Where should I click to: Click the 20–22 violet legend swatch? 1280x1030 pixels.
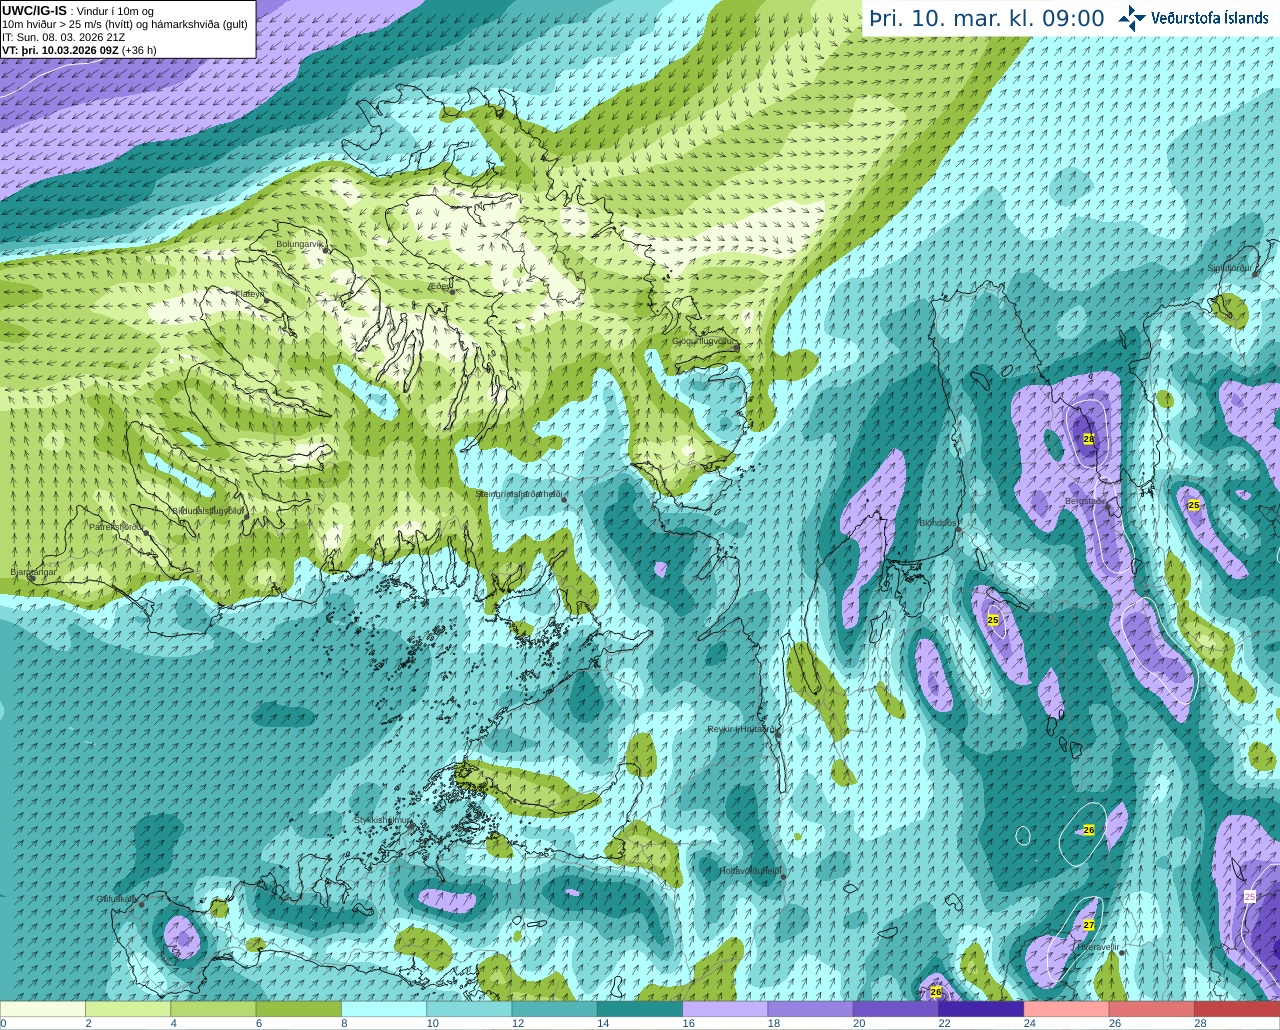click(x=896, y=1008)
